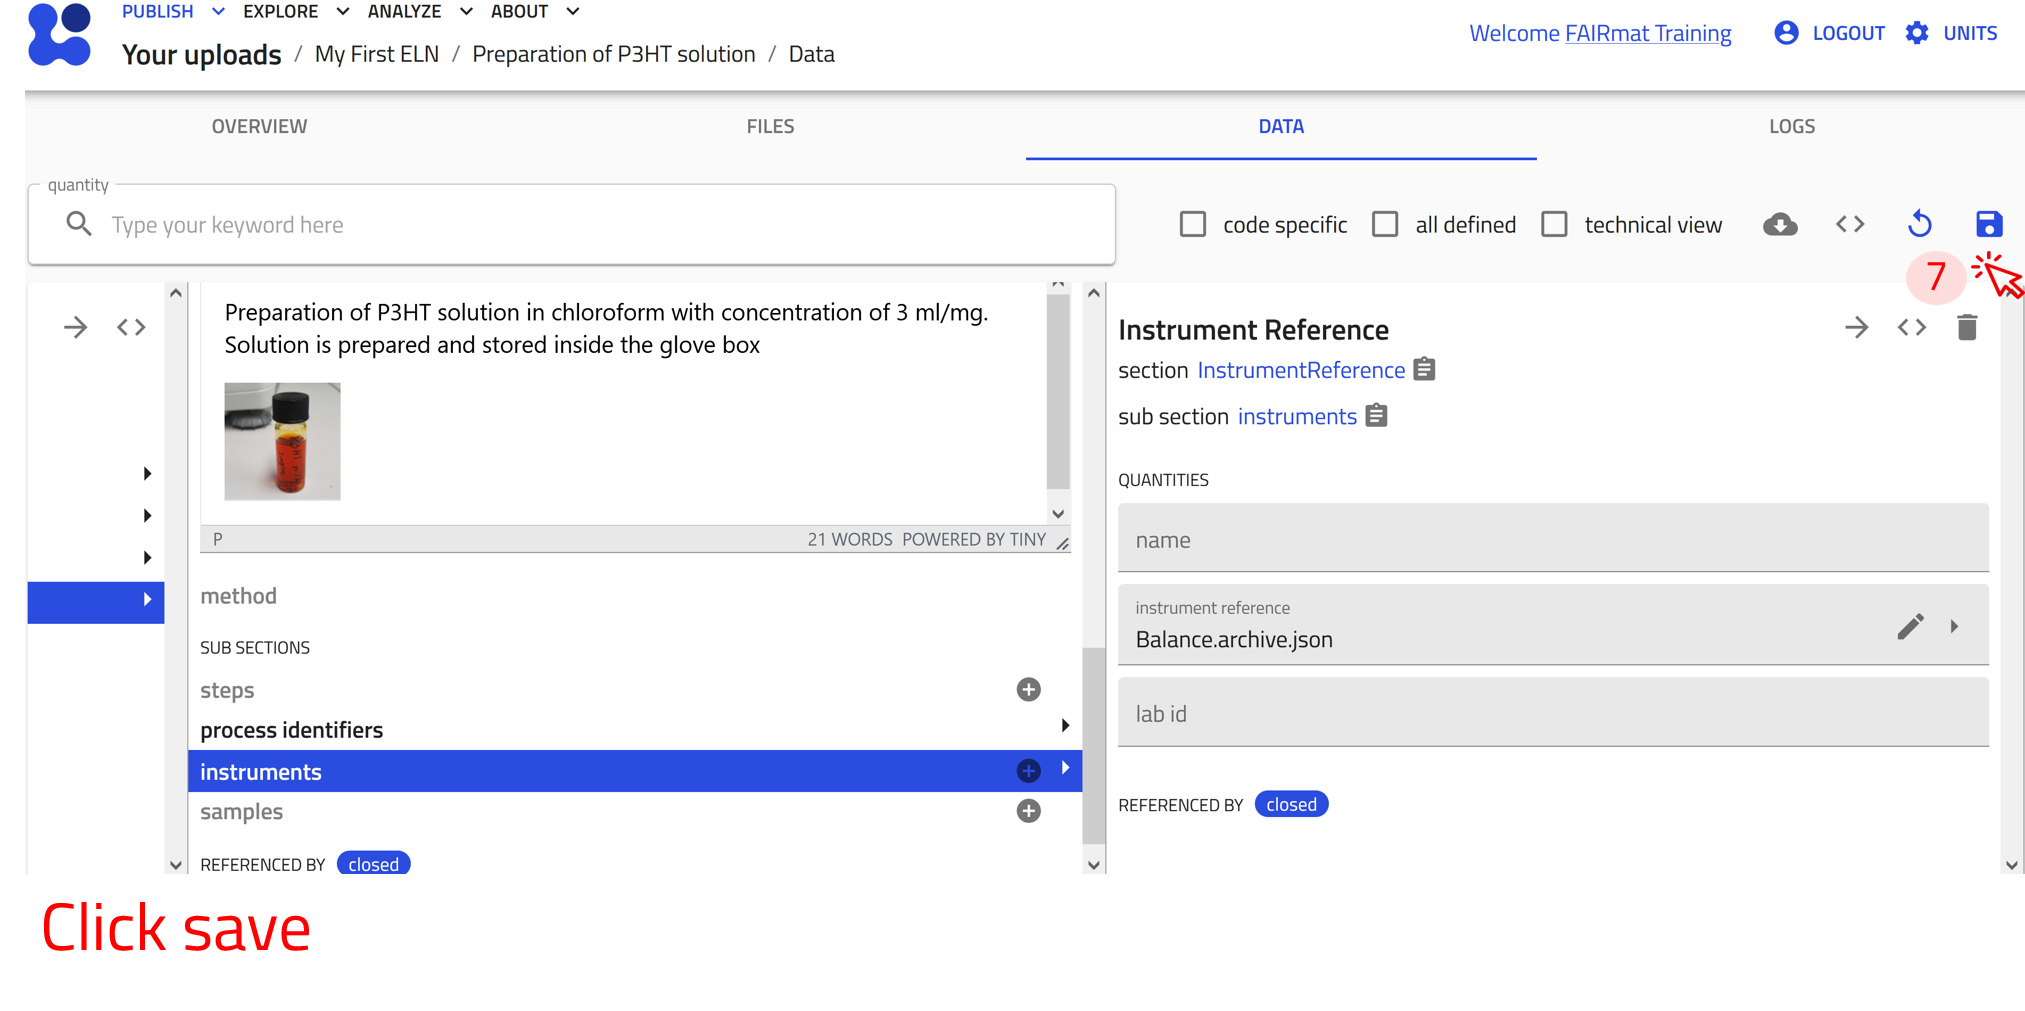Expand the Analyze menu
This screenshot has width=2025, height=1011.
pos(419,12)
